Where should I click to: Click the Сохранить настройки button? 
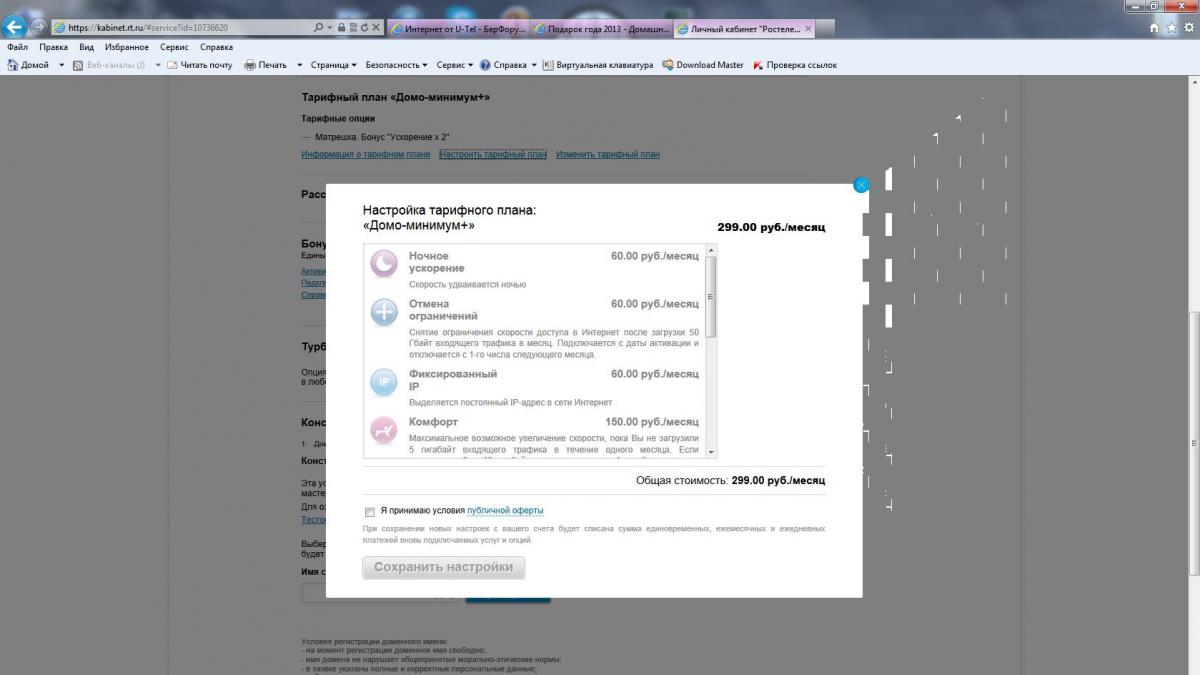[443, 567]
